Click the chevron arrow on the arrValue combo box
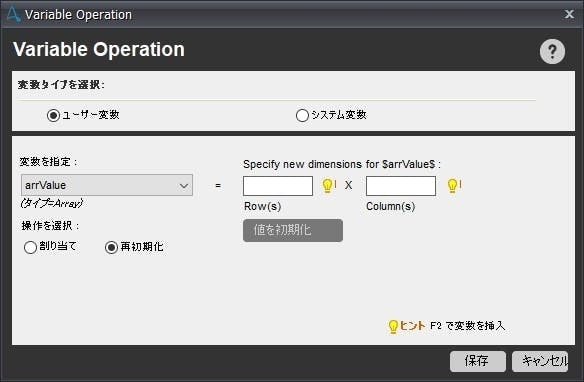Image resolution: width=584 pixels, height=382 pixels. pyautogui.click(x=184, y=185)
